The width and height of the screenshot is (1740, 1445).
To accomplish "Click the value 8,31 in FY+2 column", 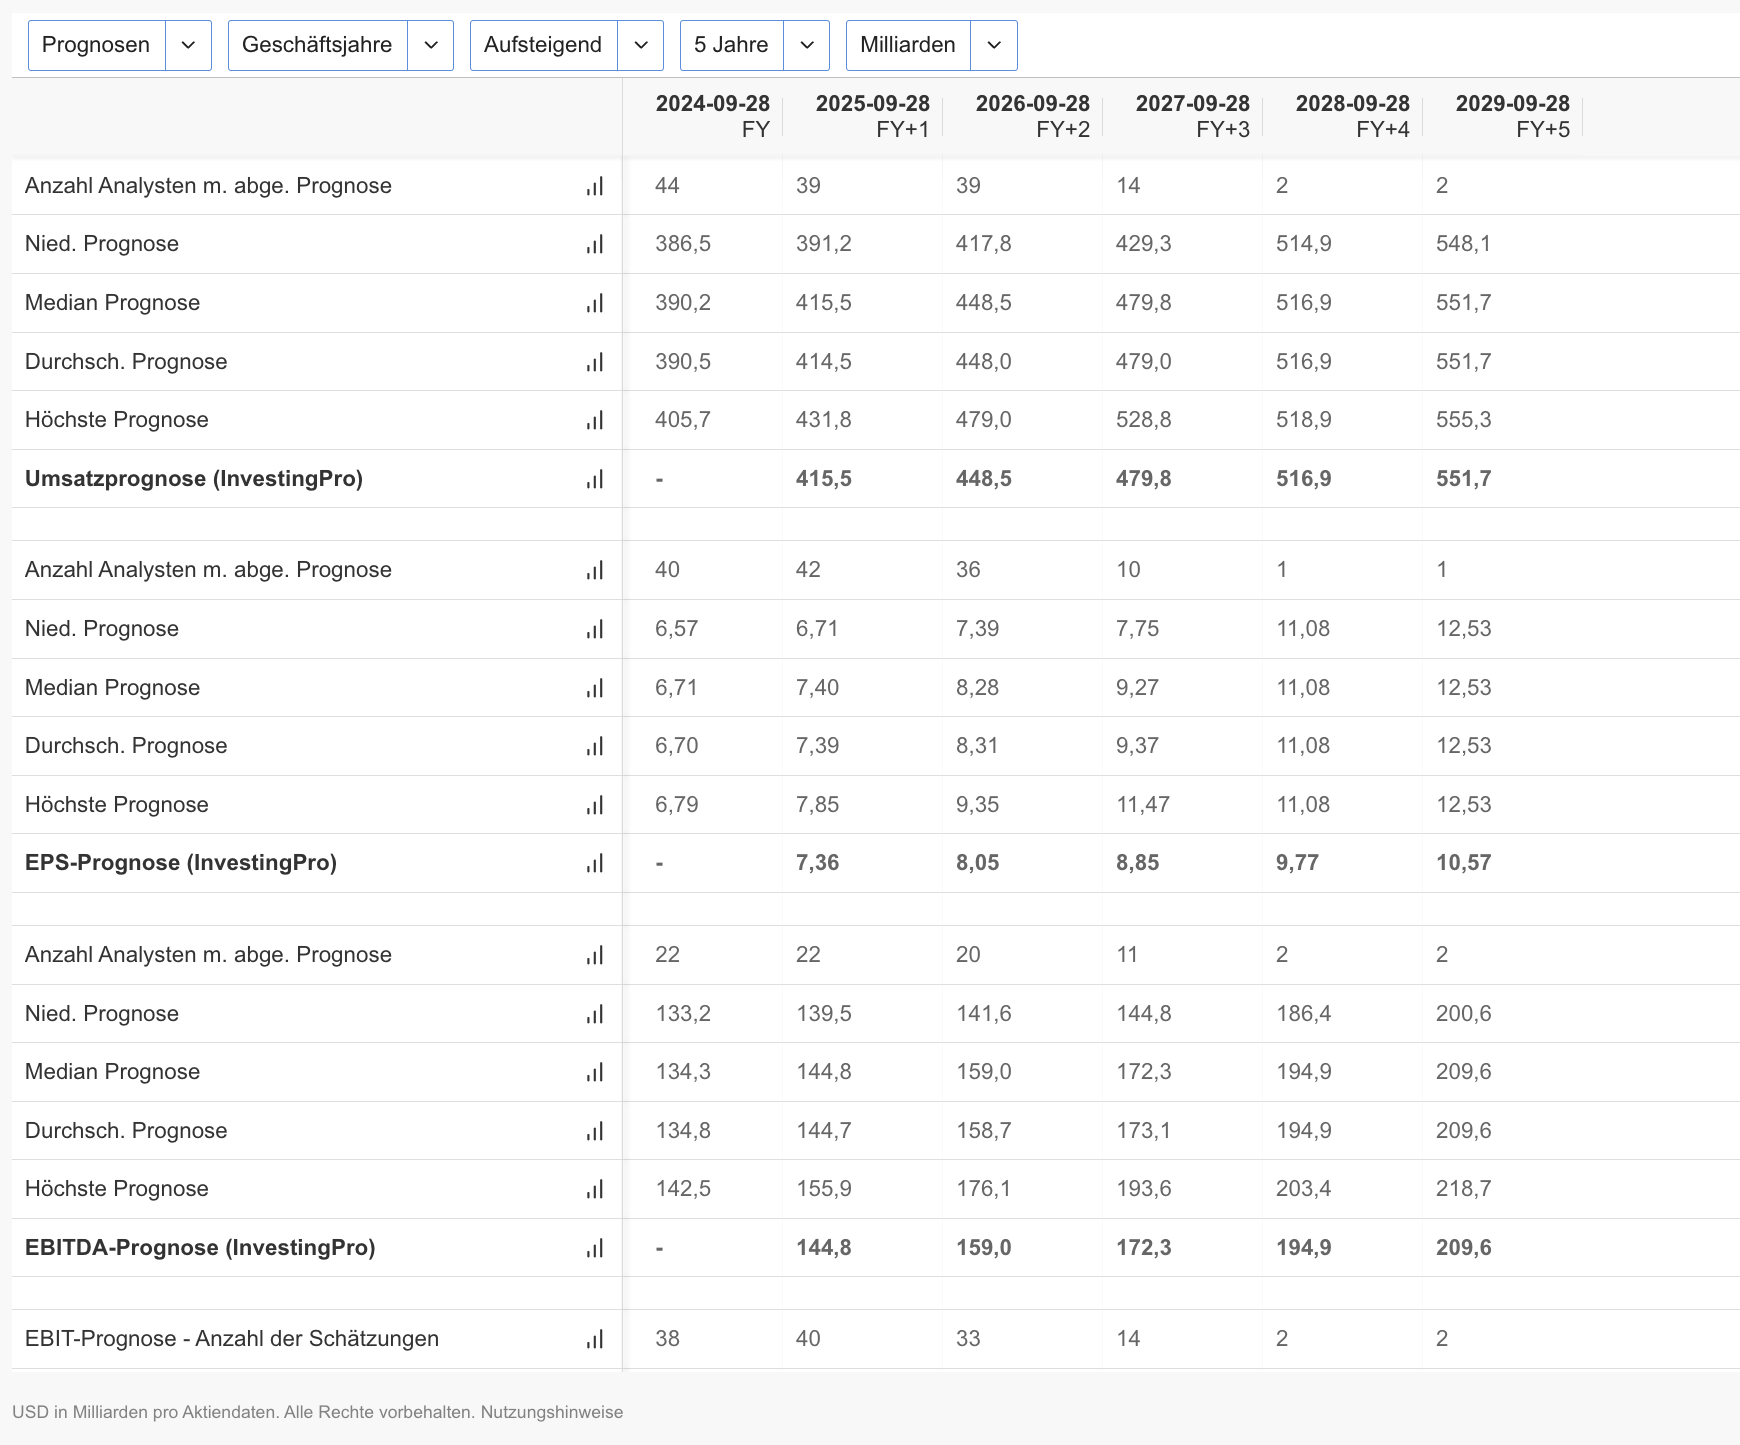I will pyautogui.click(x=978, y=746).
